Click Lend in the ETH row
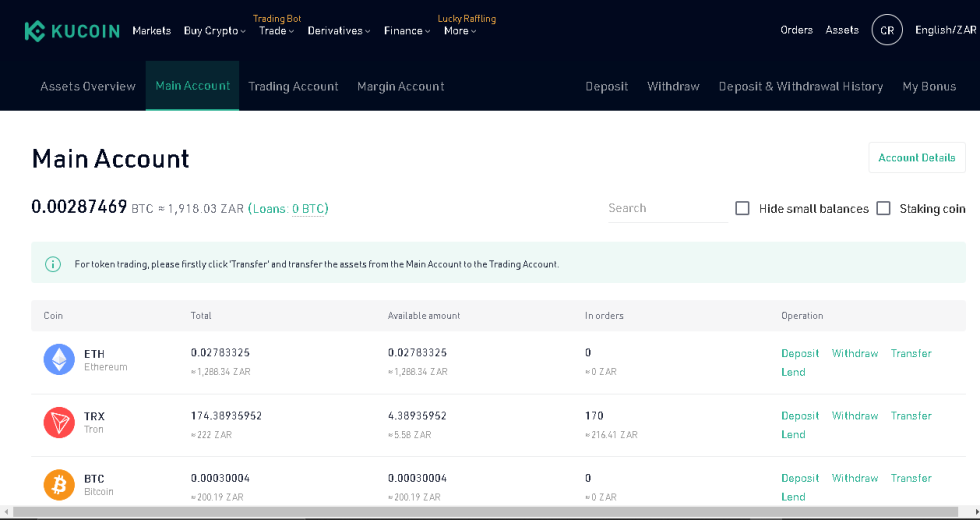This screenshot has width=980, height=520. pos(793,372)
